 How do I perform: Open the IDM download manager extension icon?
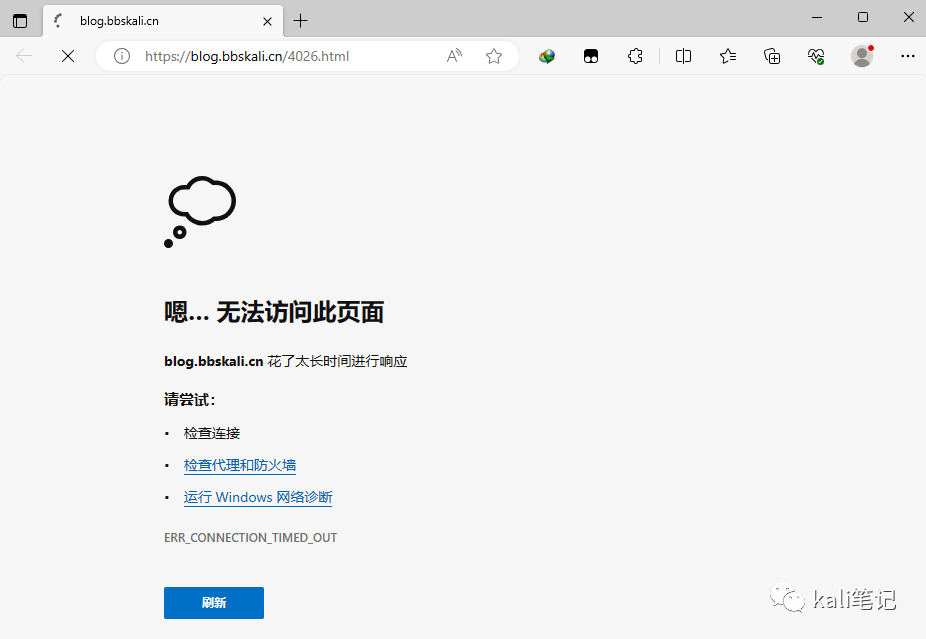546,56
